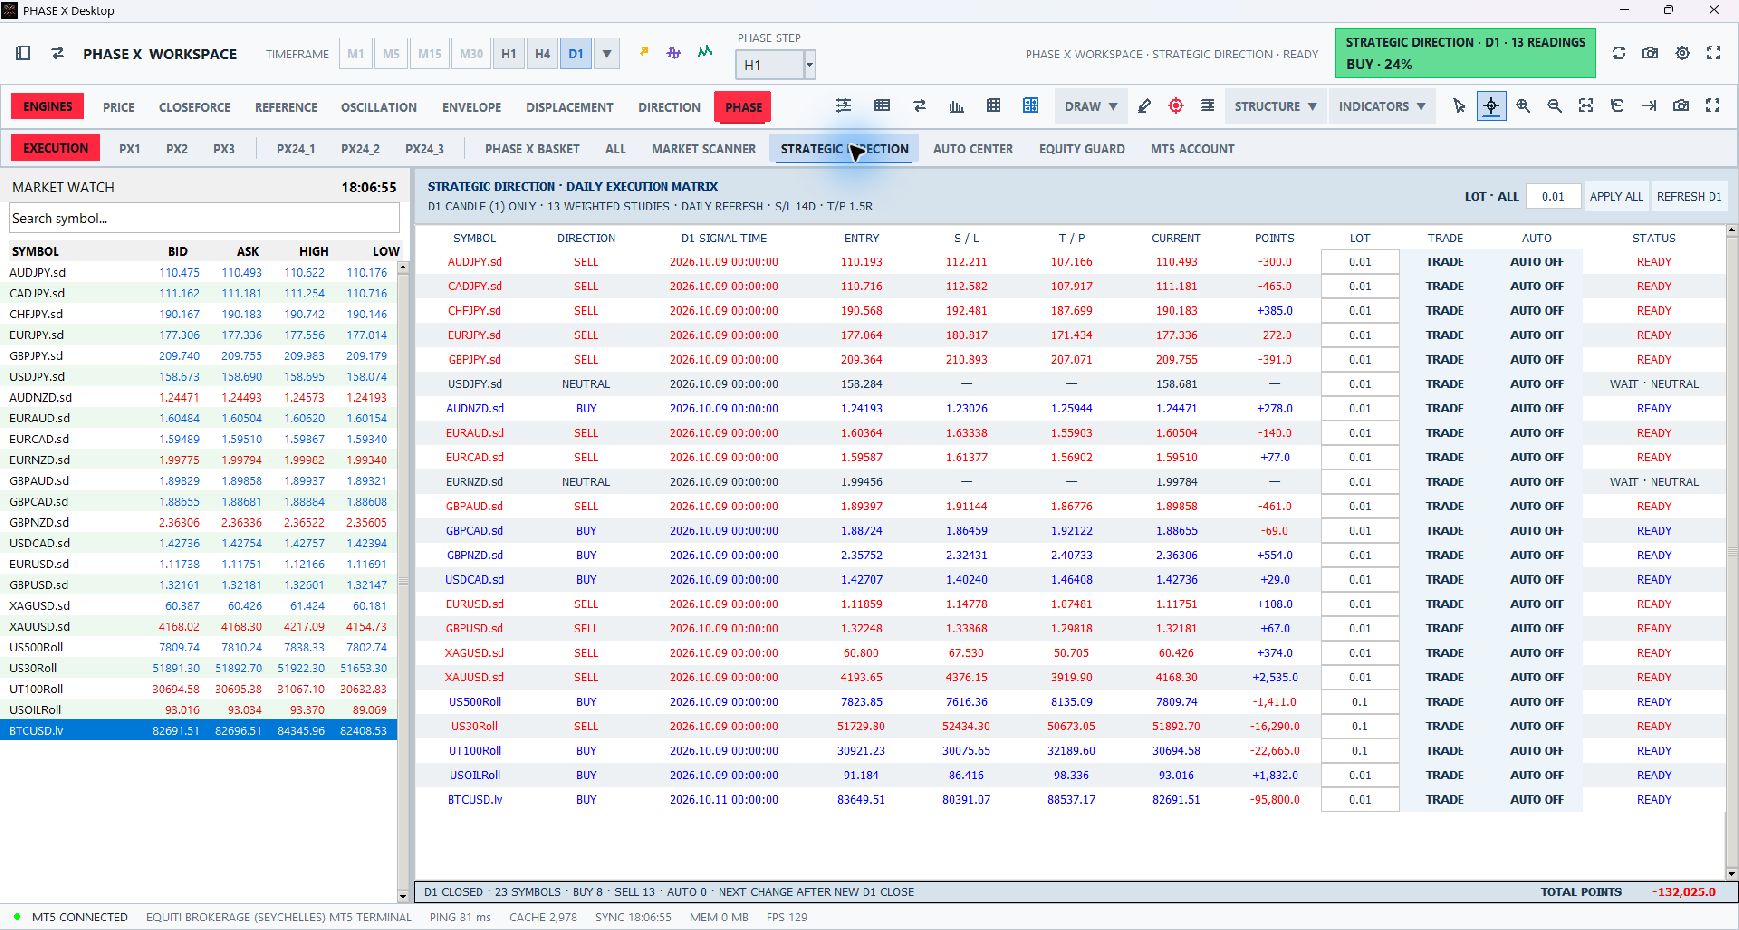Switch to the MARKET SCANNER tab

[x=704, y=148]
